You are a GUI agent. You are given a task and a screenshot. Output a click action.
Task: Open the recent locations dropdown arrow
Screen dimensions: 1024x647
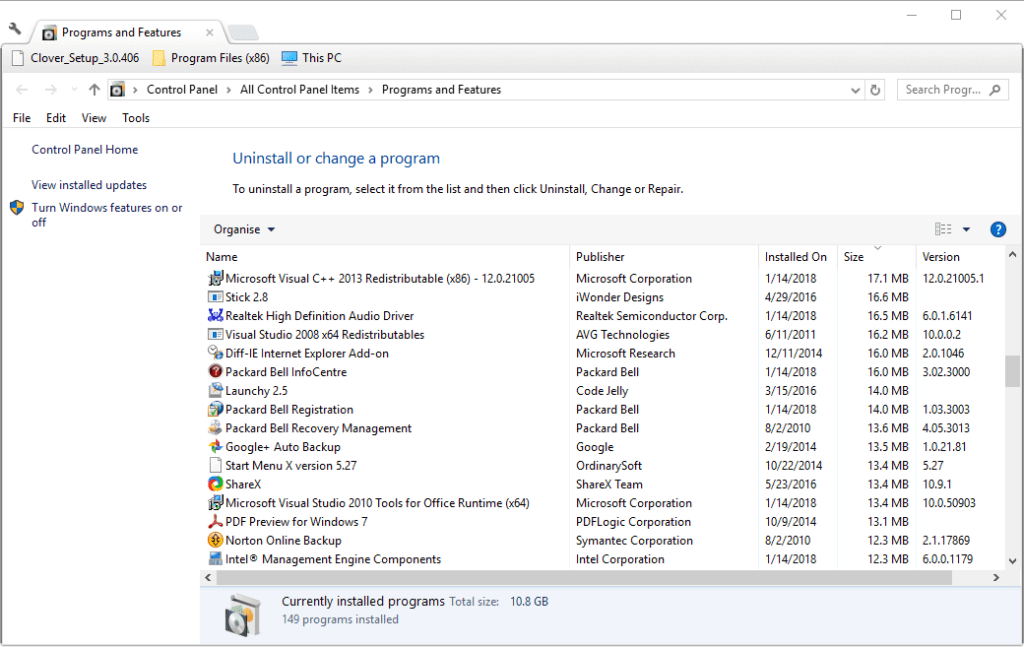tap(74, 90)
